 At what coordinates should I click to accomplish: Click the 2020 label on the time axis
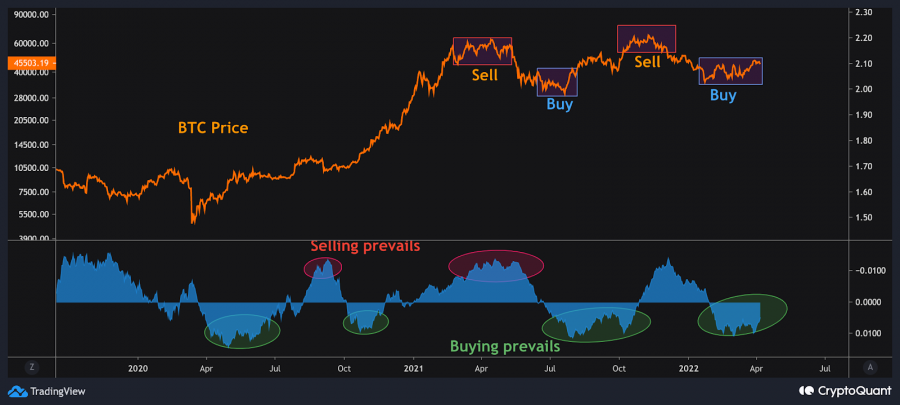pos(138,368)
